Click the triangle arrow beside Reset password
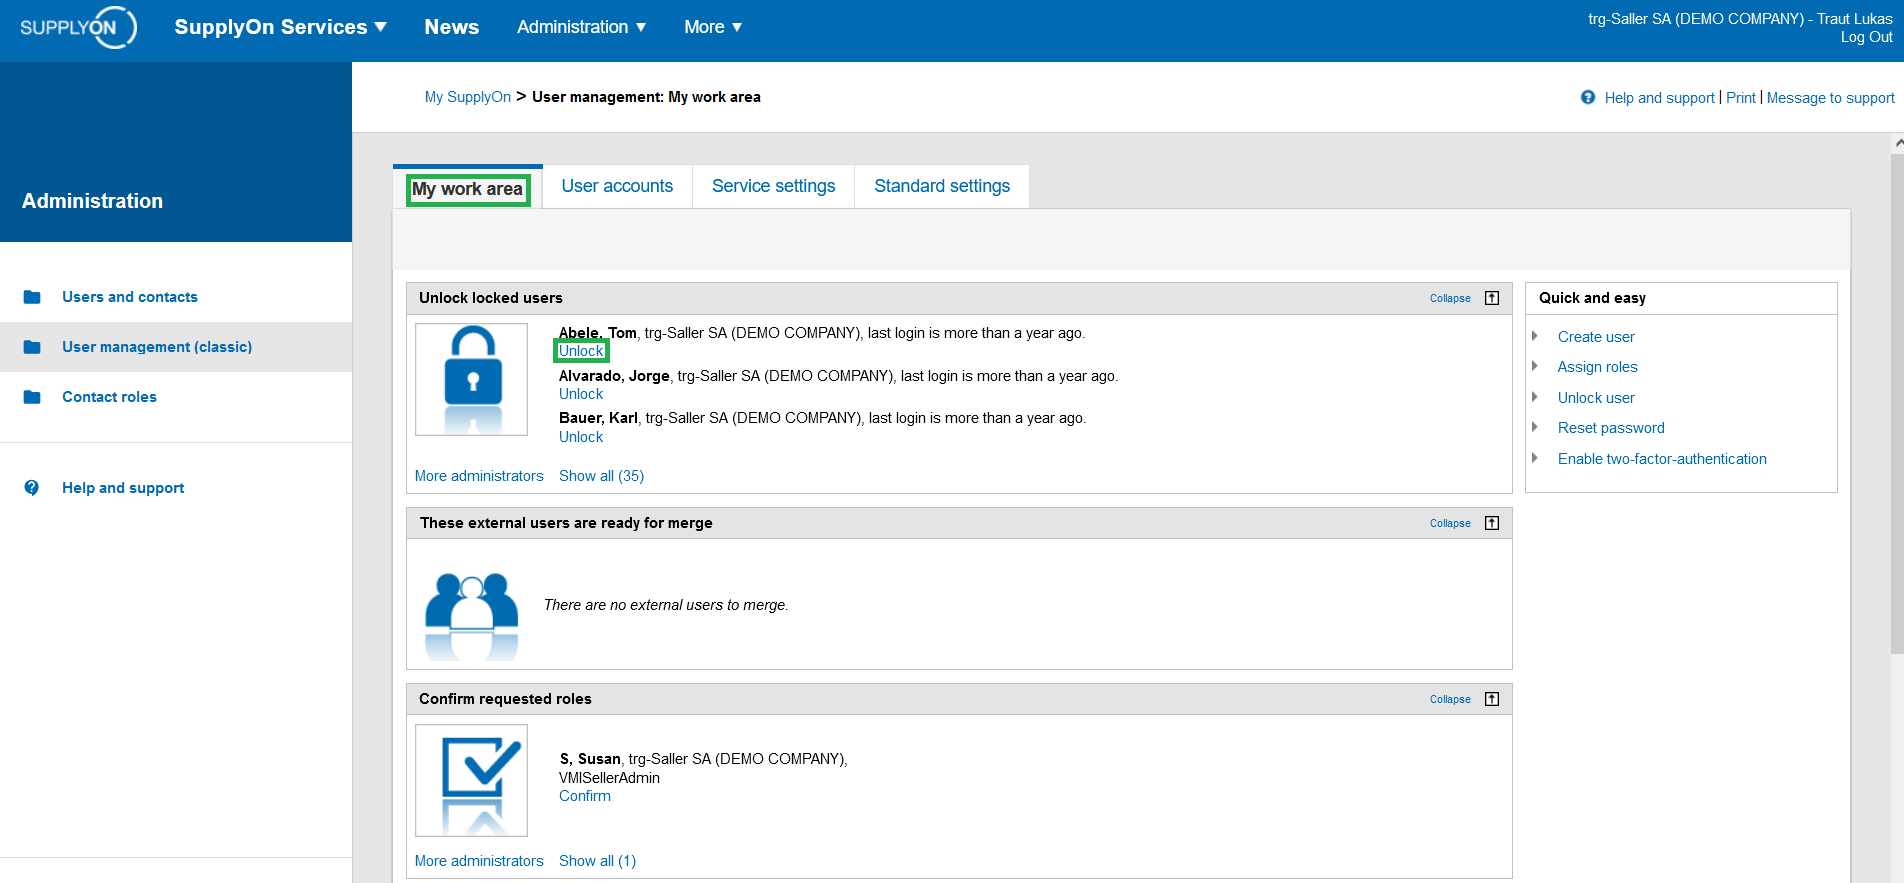This screenshot has height=883, width=1904. pos(1535,427)
